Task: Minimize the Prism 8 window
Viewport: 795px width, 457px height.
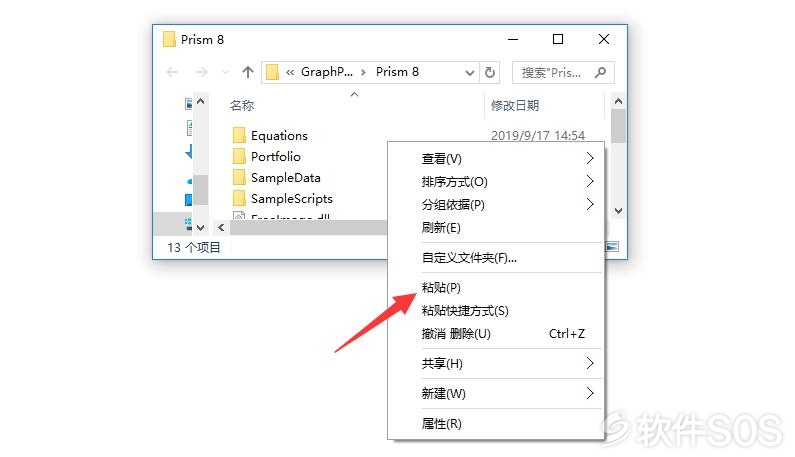Action: point(513,39)
